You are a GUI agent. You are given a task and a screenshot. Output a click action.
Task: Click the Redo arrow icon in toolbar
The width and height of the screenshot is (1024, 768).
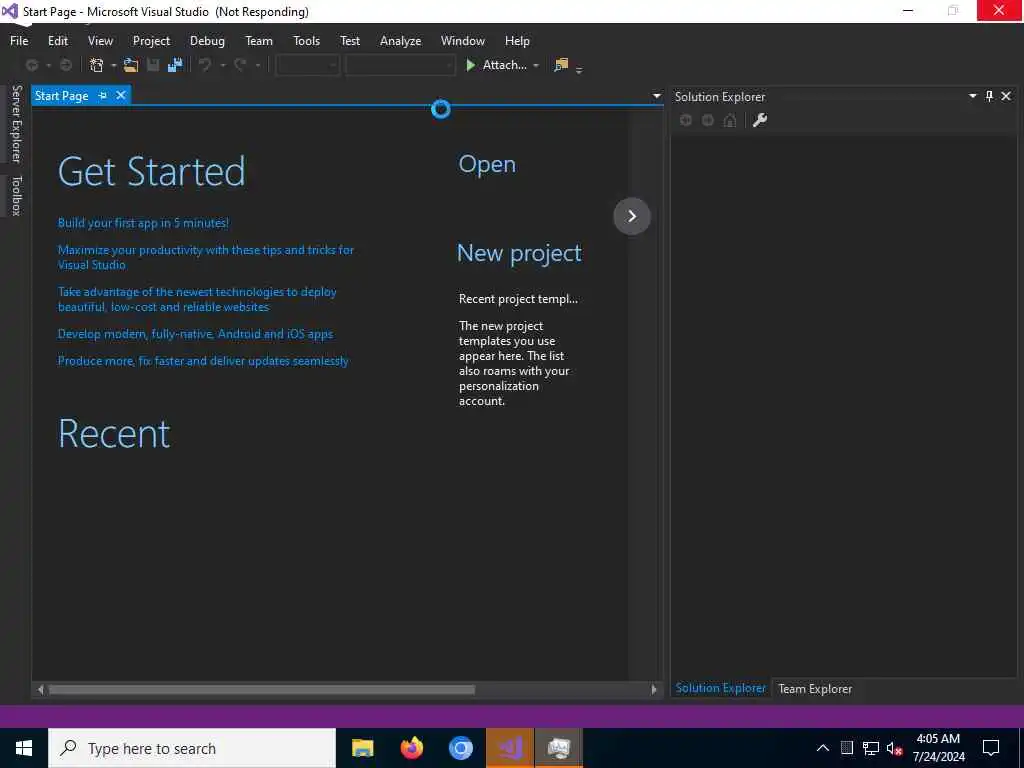point(240,65)
